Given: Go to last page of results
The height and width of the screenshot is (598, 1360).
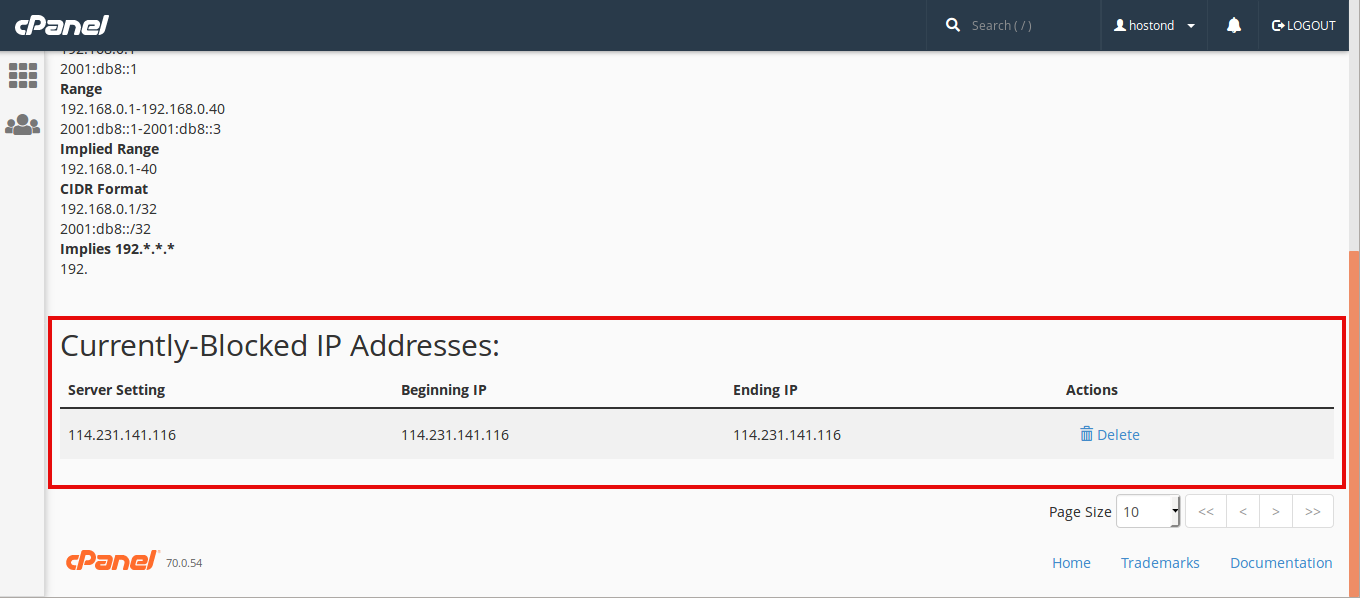Looking at the screenshot, I should (x=1313, y=511).
